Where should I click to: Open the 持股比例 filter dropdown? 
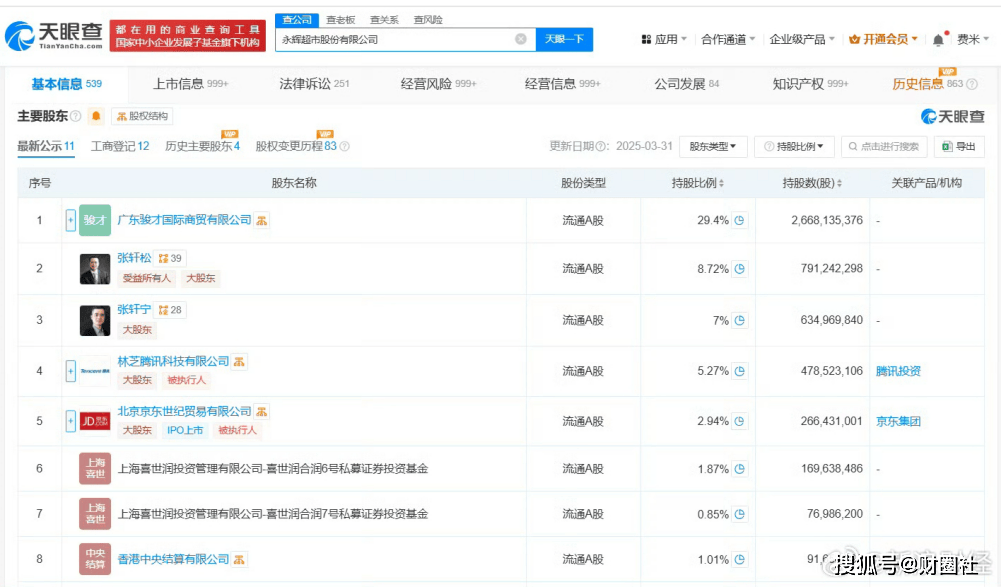coord(795,146)
